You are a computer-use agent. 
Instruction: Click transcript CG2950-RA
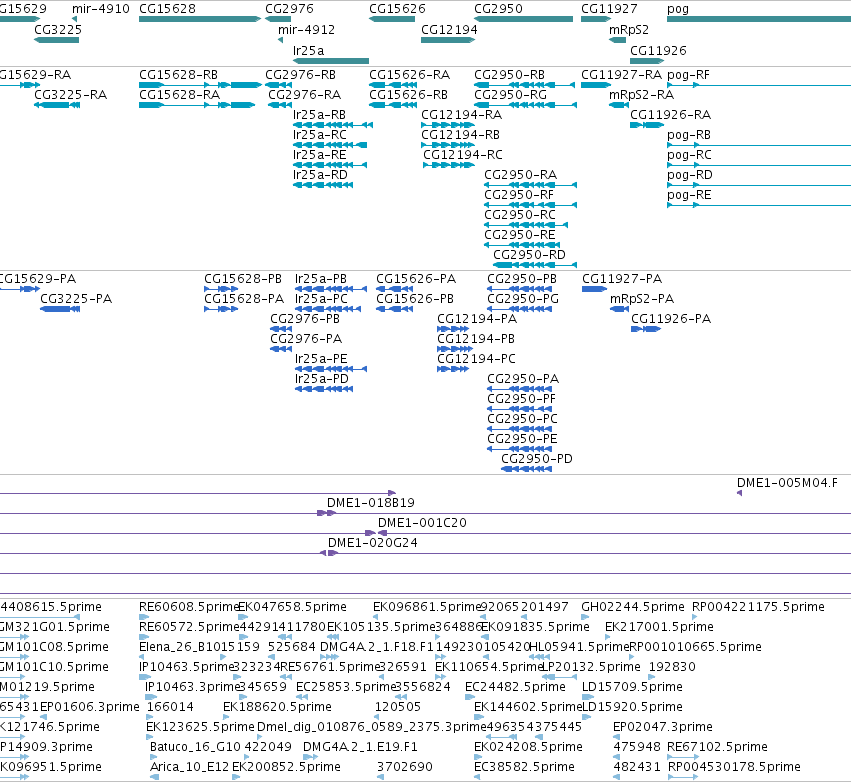point(520,175)
